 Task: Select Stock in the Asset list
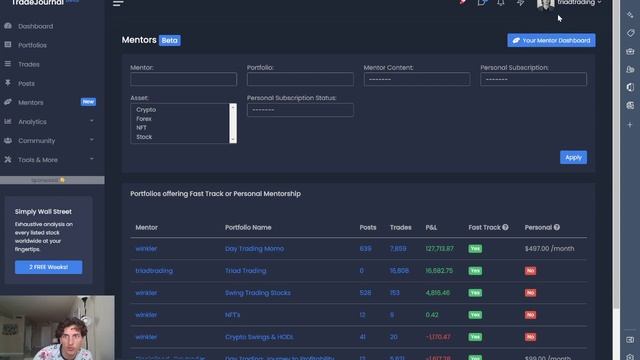[x=144, y=137]
